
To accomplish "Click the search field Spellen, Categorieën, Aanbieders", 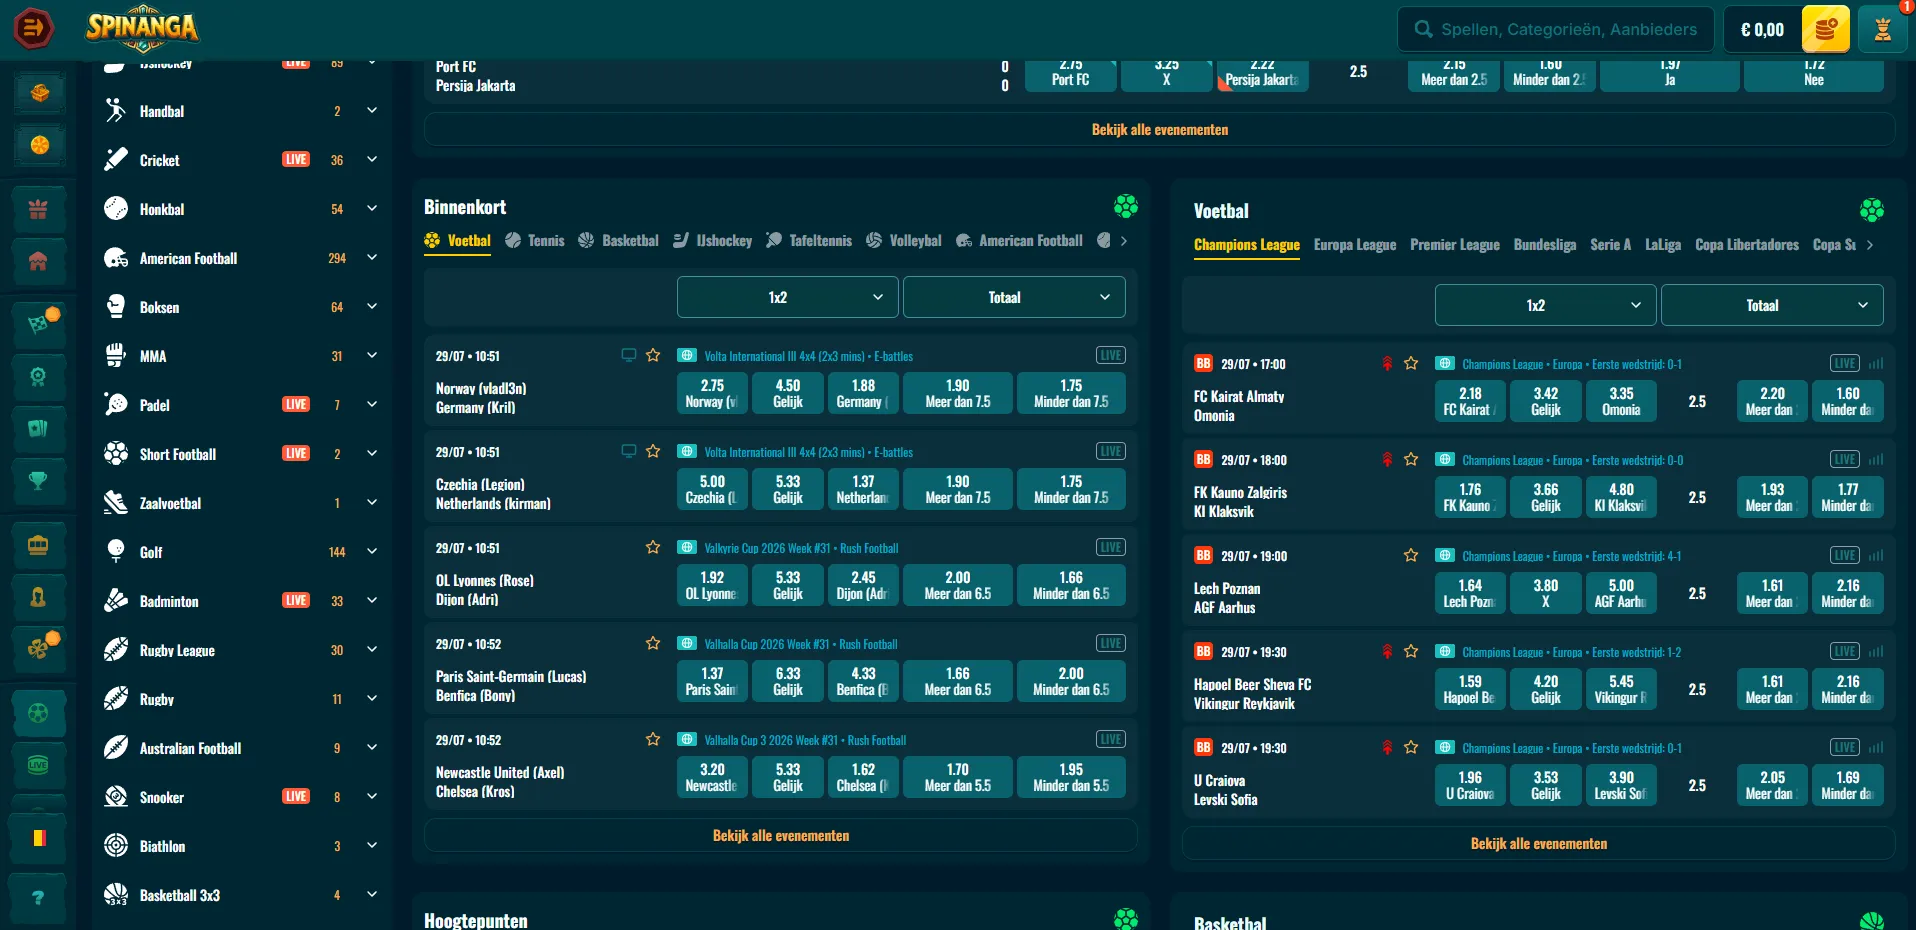I will click(x=1556, y=29).
